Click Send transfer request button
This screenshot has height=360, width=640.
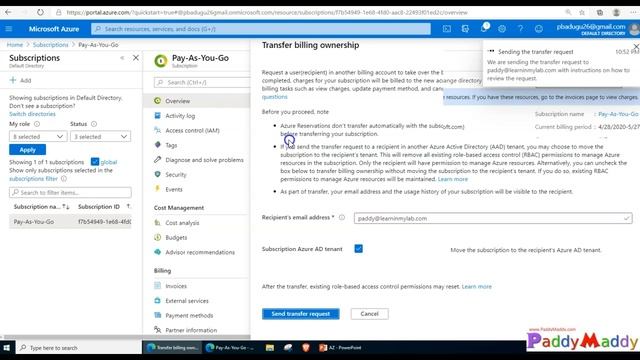pyautogui.click(x=300, y=314)
